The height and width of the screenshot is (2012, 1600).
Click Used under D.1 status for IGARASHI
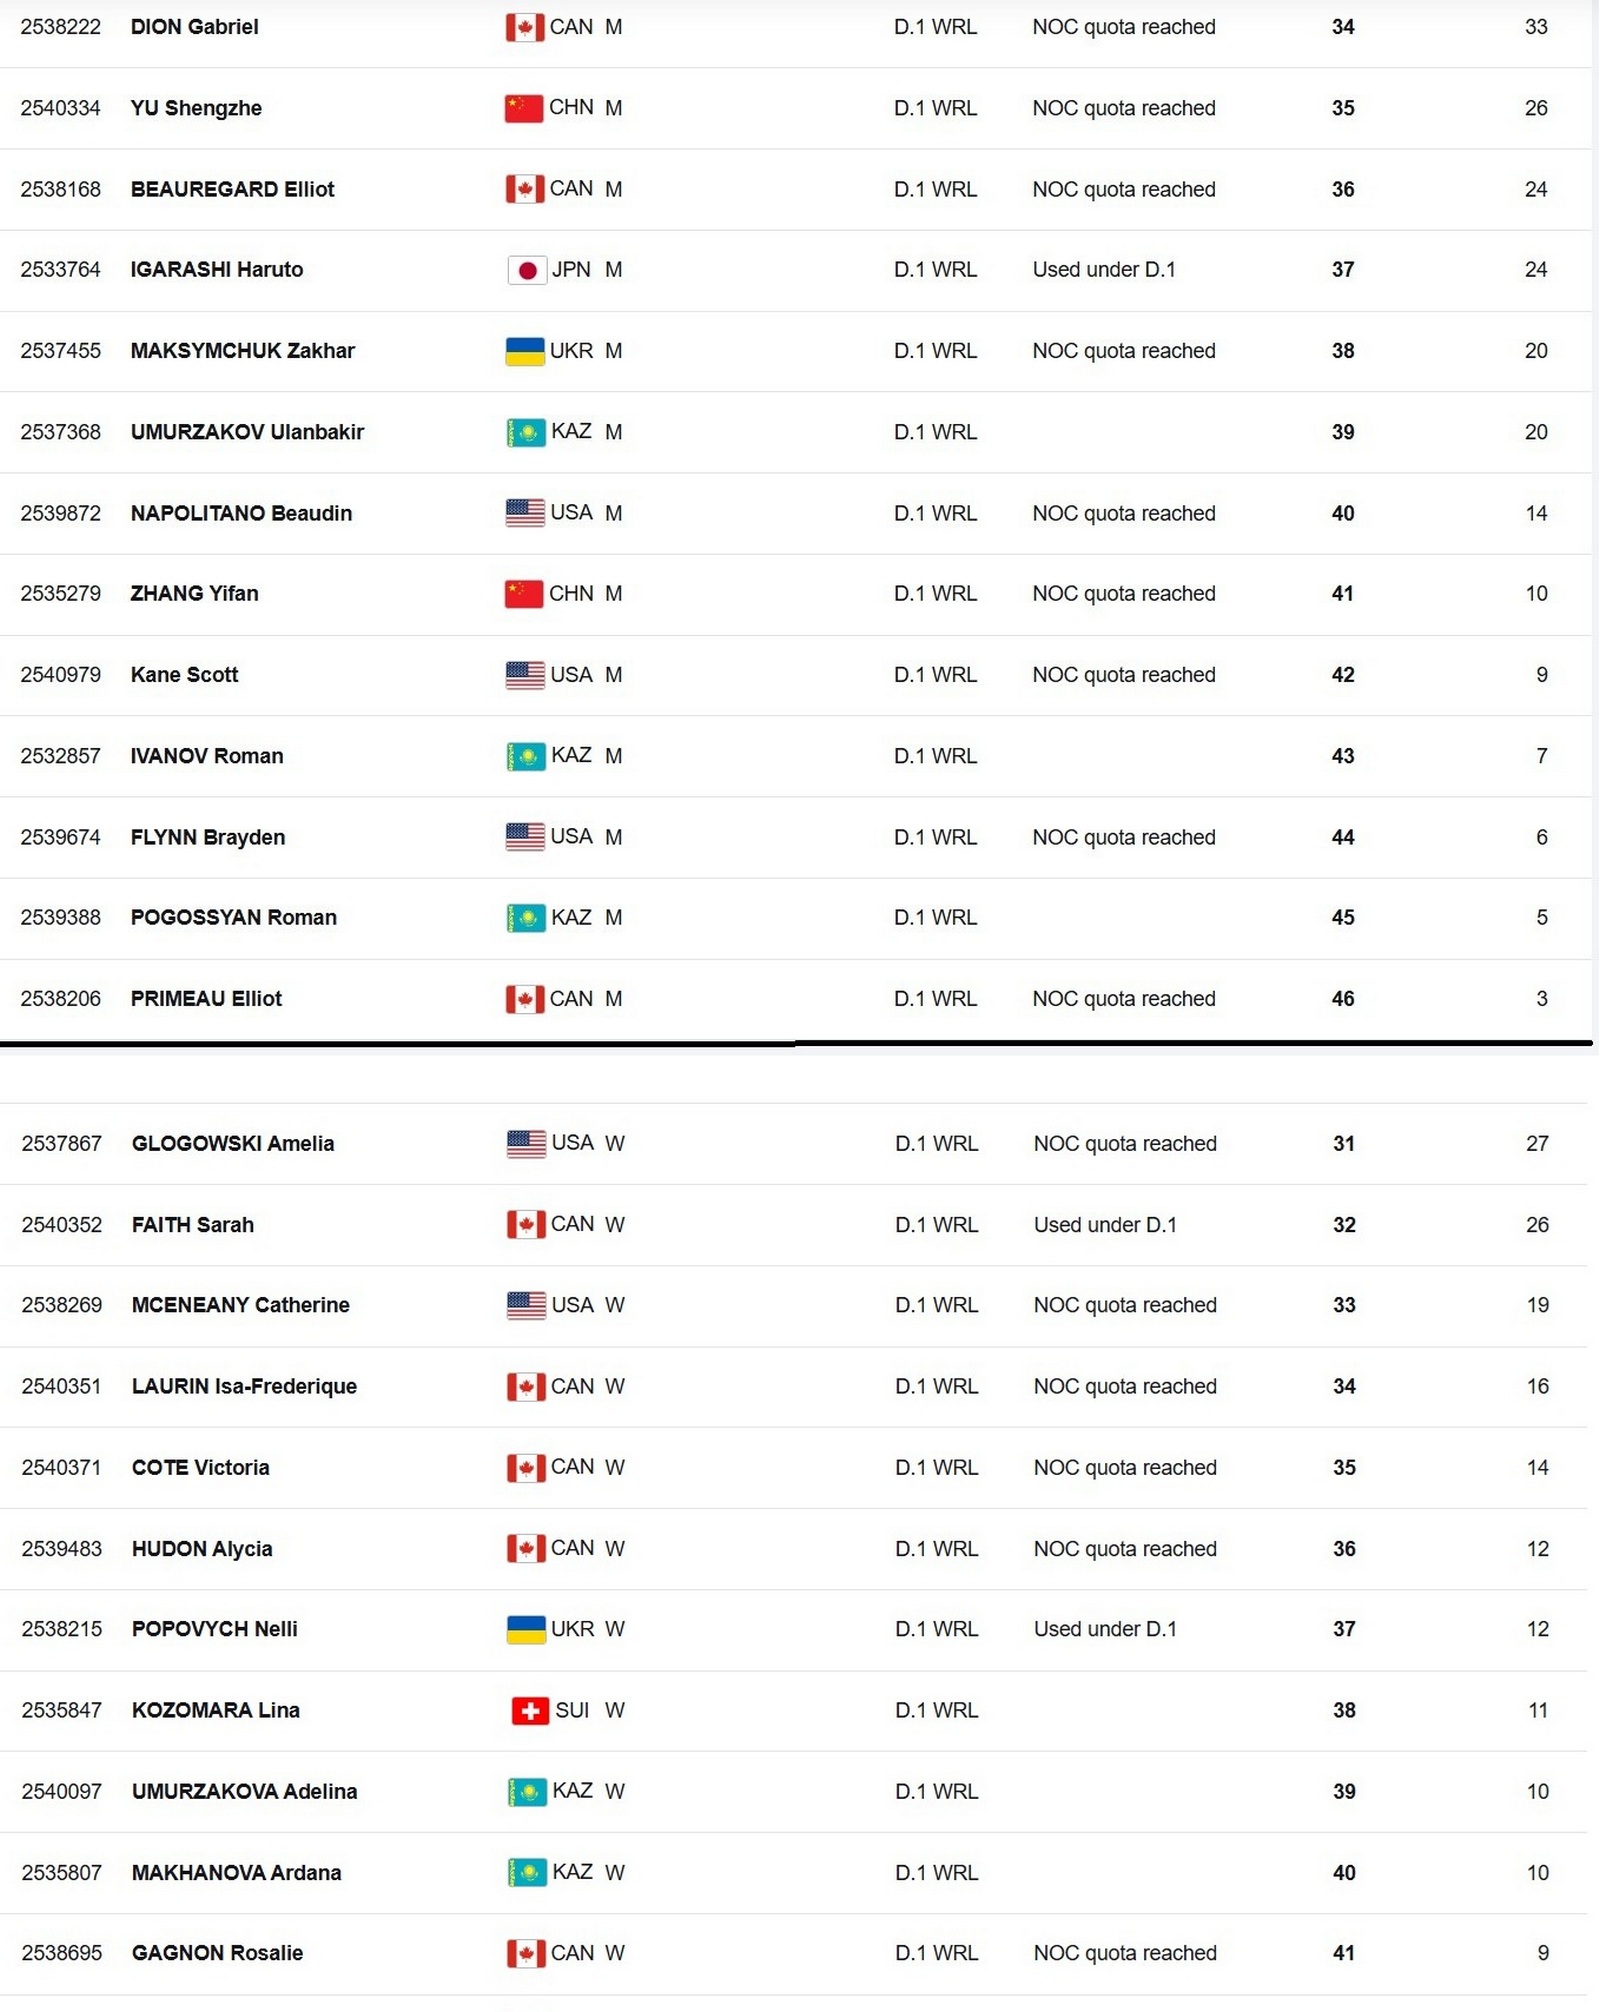click(x=1103, y=270)
